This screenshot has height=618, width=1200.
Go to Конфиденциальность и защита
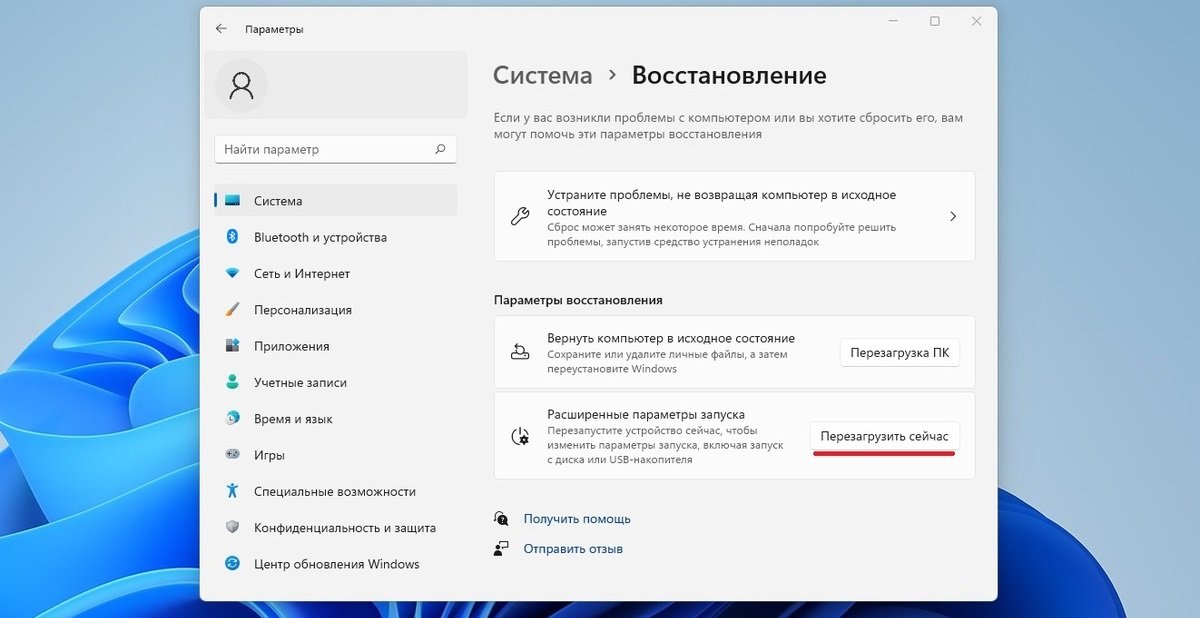coord(335,527)
